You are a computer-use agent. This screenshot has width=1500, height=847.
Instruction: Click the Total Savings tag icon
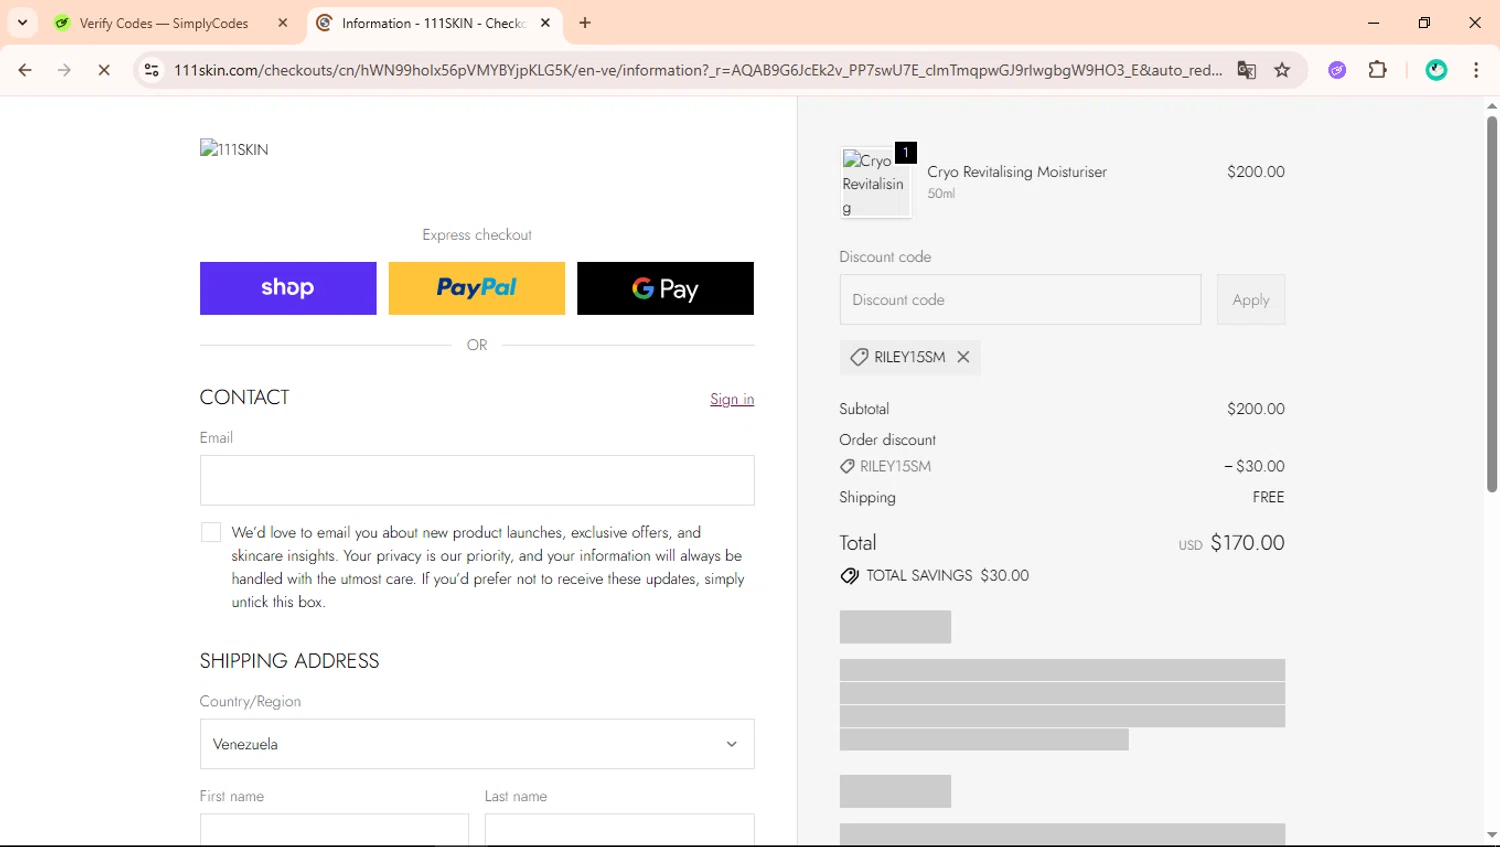pos(849,576)
